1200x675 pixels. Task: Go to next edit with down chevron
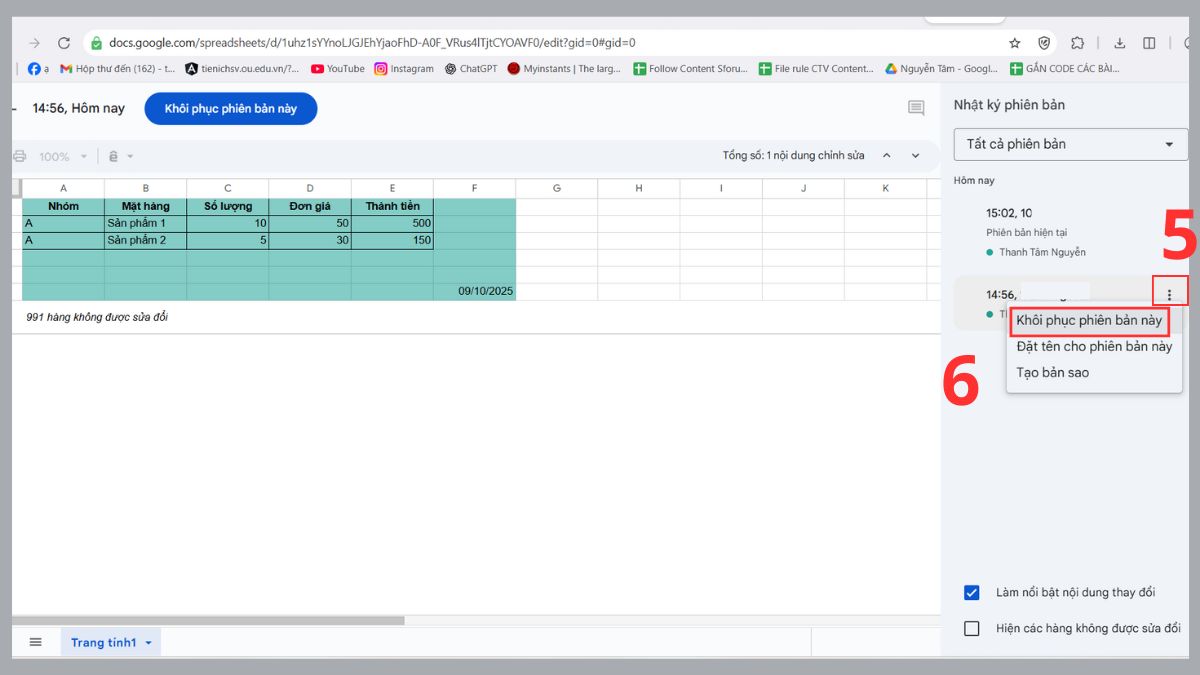tap(915, 156)
